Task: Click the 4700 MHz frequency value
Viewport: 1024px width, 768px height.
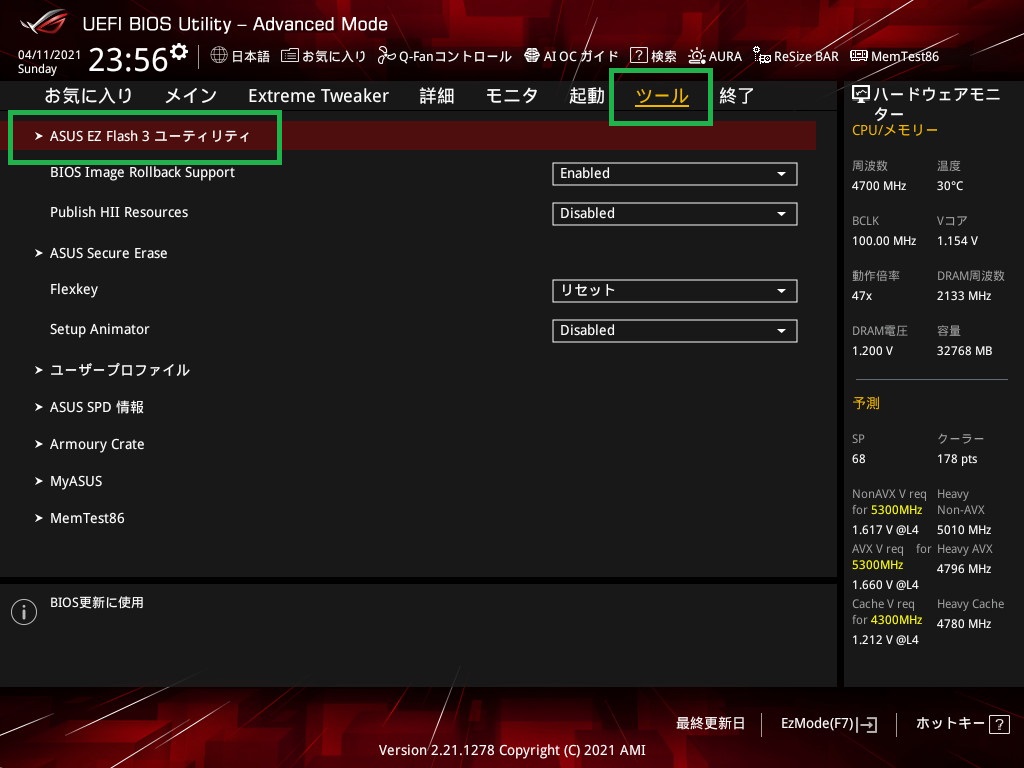Action: click(879, 186)
